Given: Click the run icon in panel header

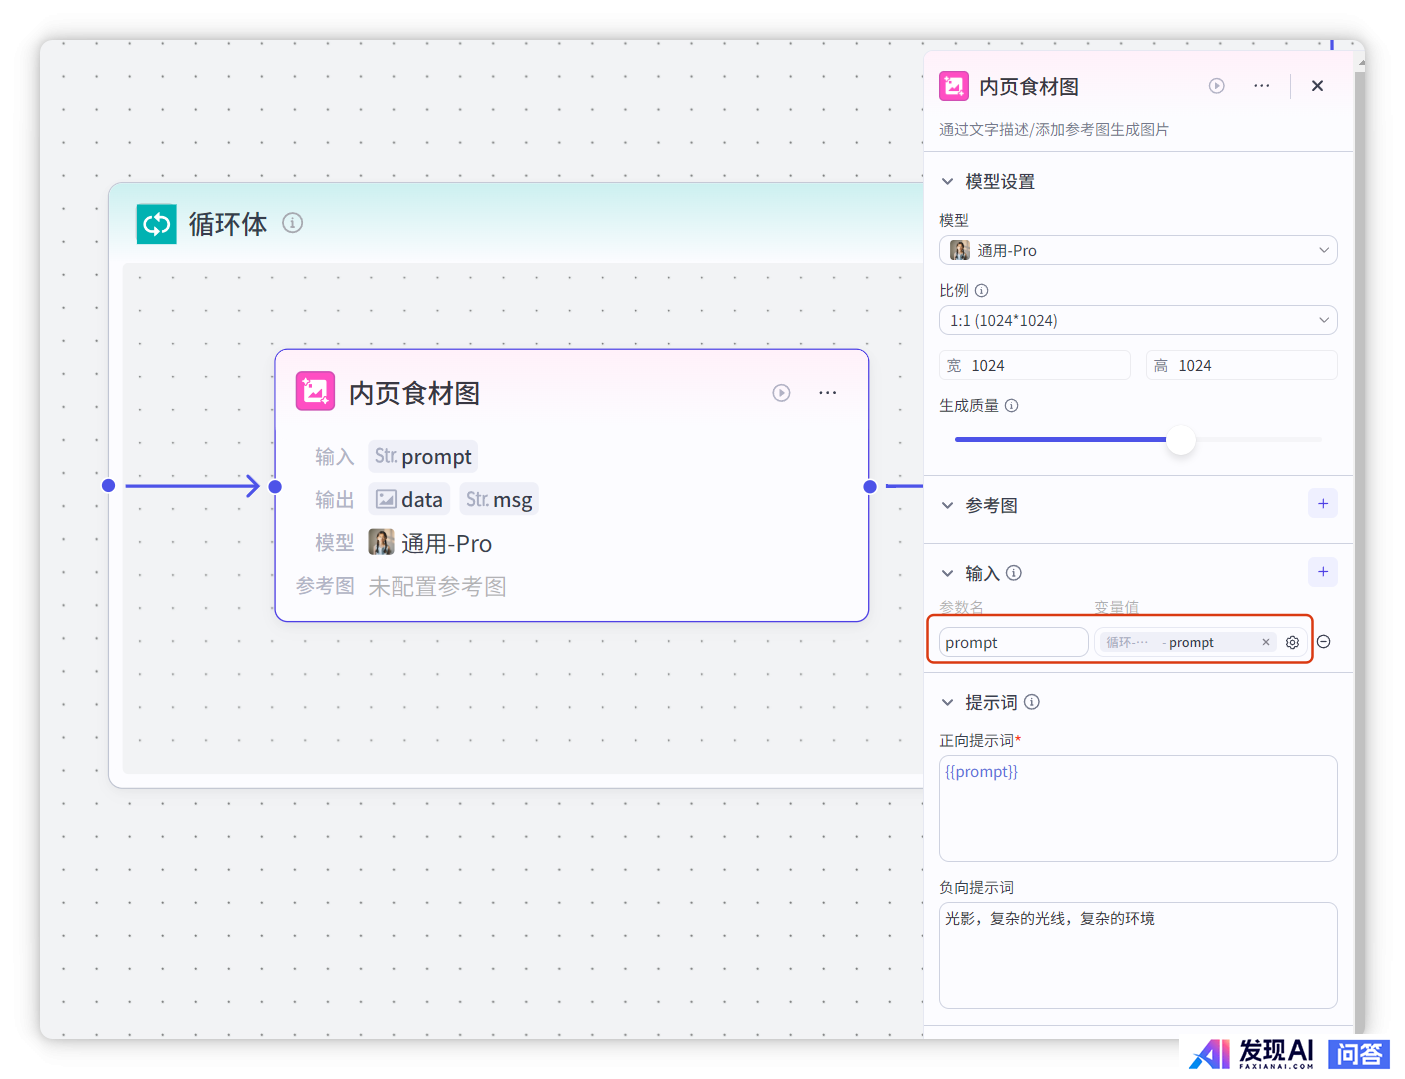Looking at the screenshot, I should click(x=1216, y=86).
